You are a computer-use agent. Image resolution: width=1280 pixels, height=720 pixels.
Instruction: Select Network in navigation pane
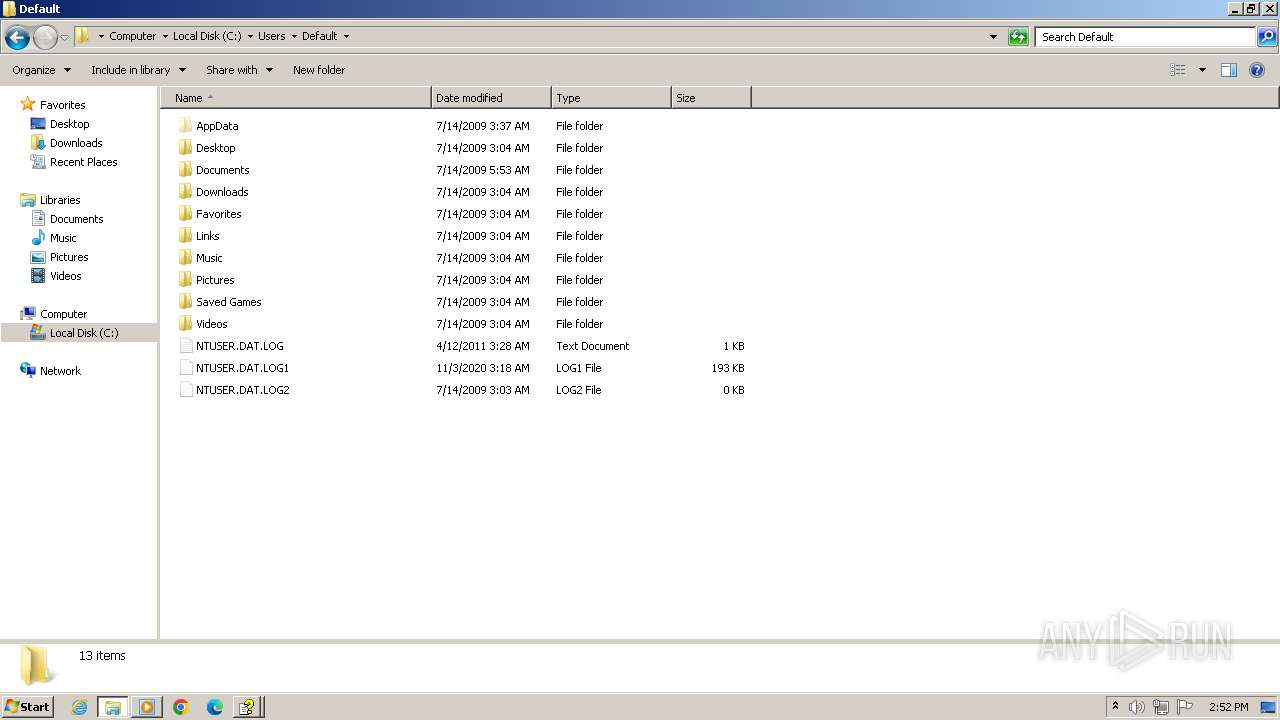[60, 371]
